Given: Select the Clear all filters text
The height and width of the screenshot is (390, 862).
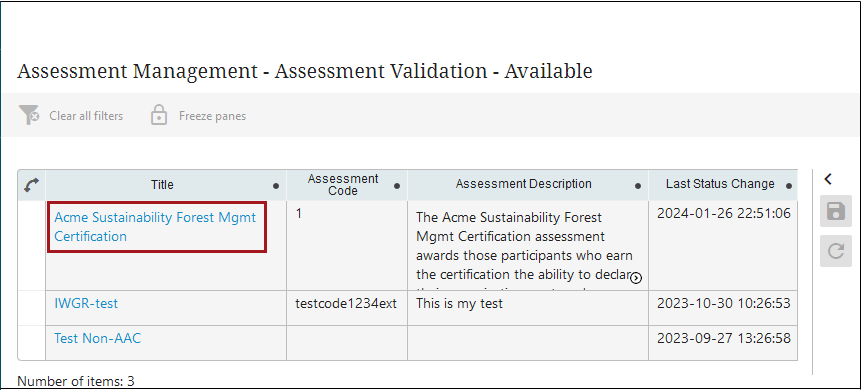Looking at the screenshot, I should click(x=86, y=116).
